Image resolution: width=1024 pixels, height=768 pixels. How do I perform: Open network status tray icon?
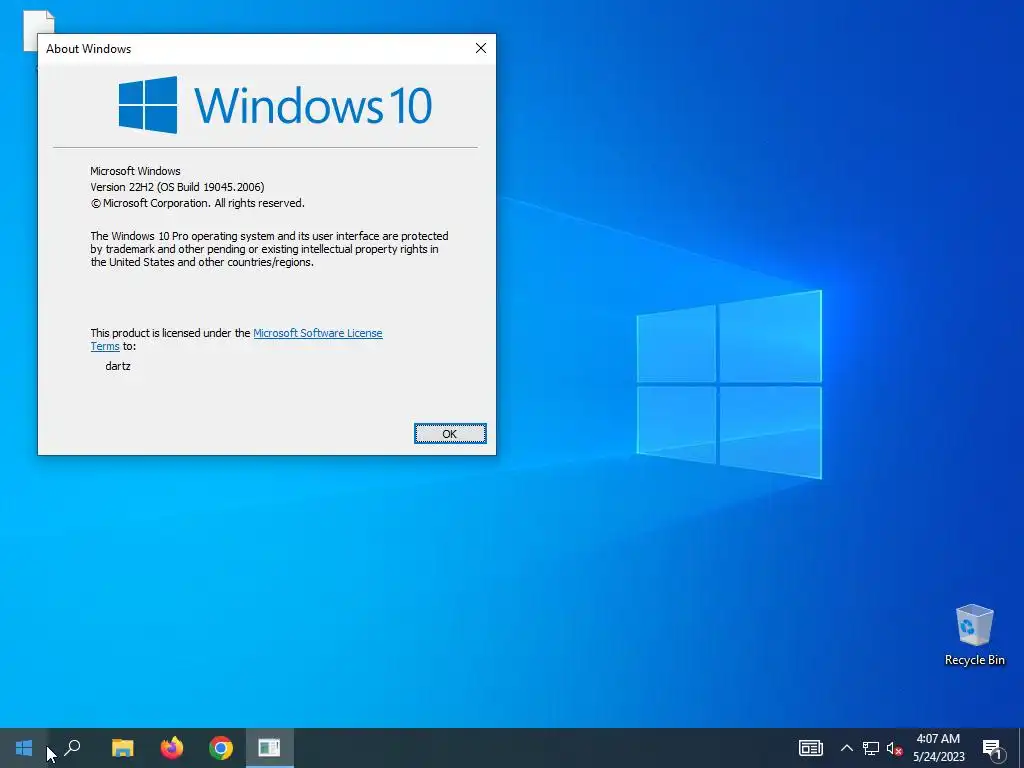(x=871, y=748)
